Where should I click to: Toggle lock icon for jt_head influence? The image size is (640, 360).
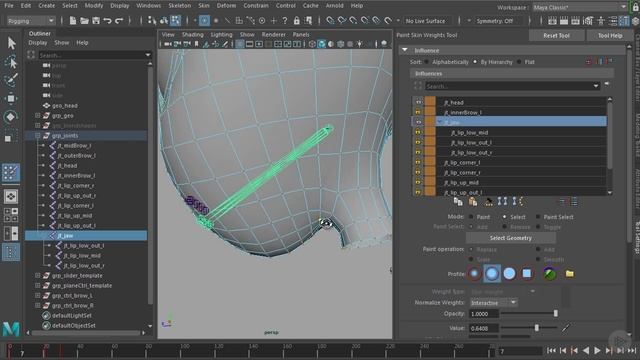pyautogui.click(x=418, y=102)
